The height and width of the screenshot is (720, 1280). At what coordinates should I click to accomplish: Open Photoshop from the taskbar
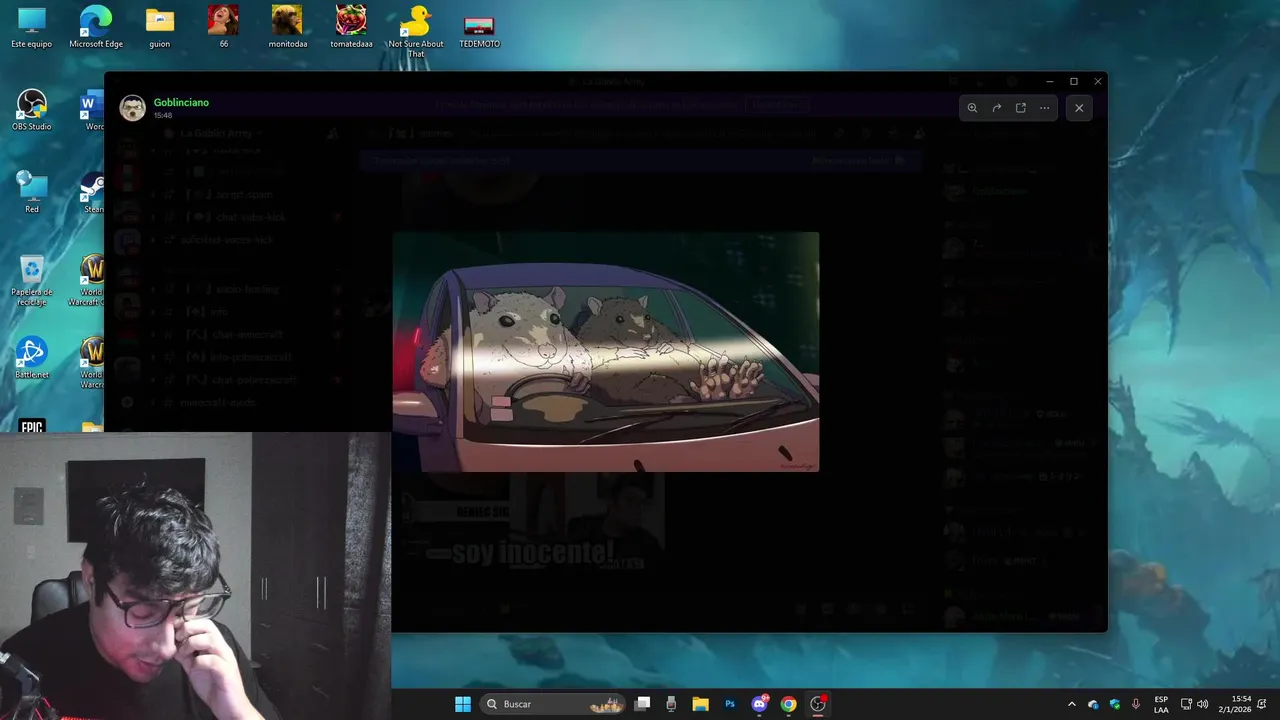click(x=730, y=704)
